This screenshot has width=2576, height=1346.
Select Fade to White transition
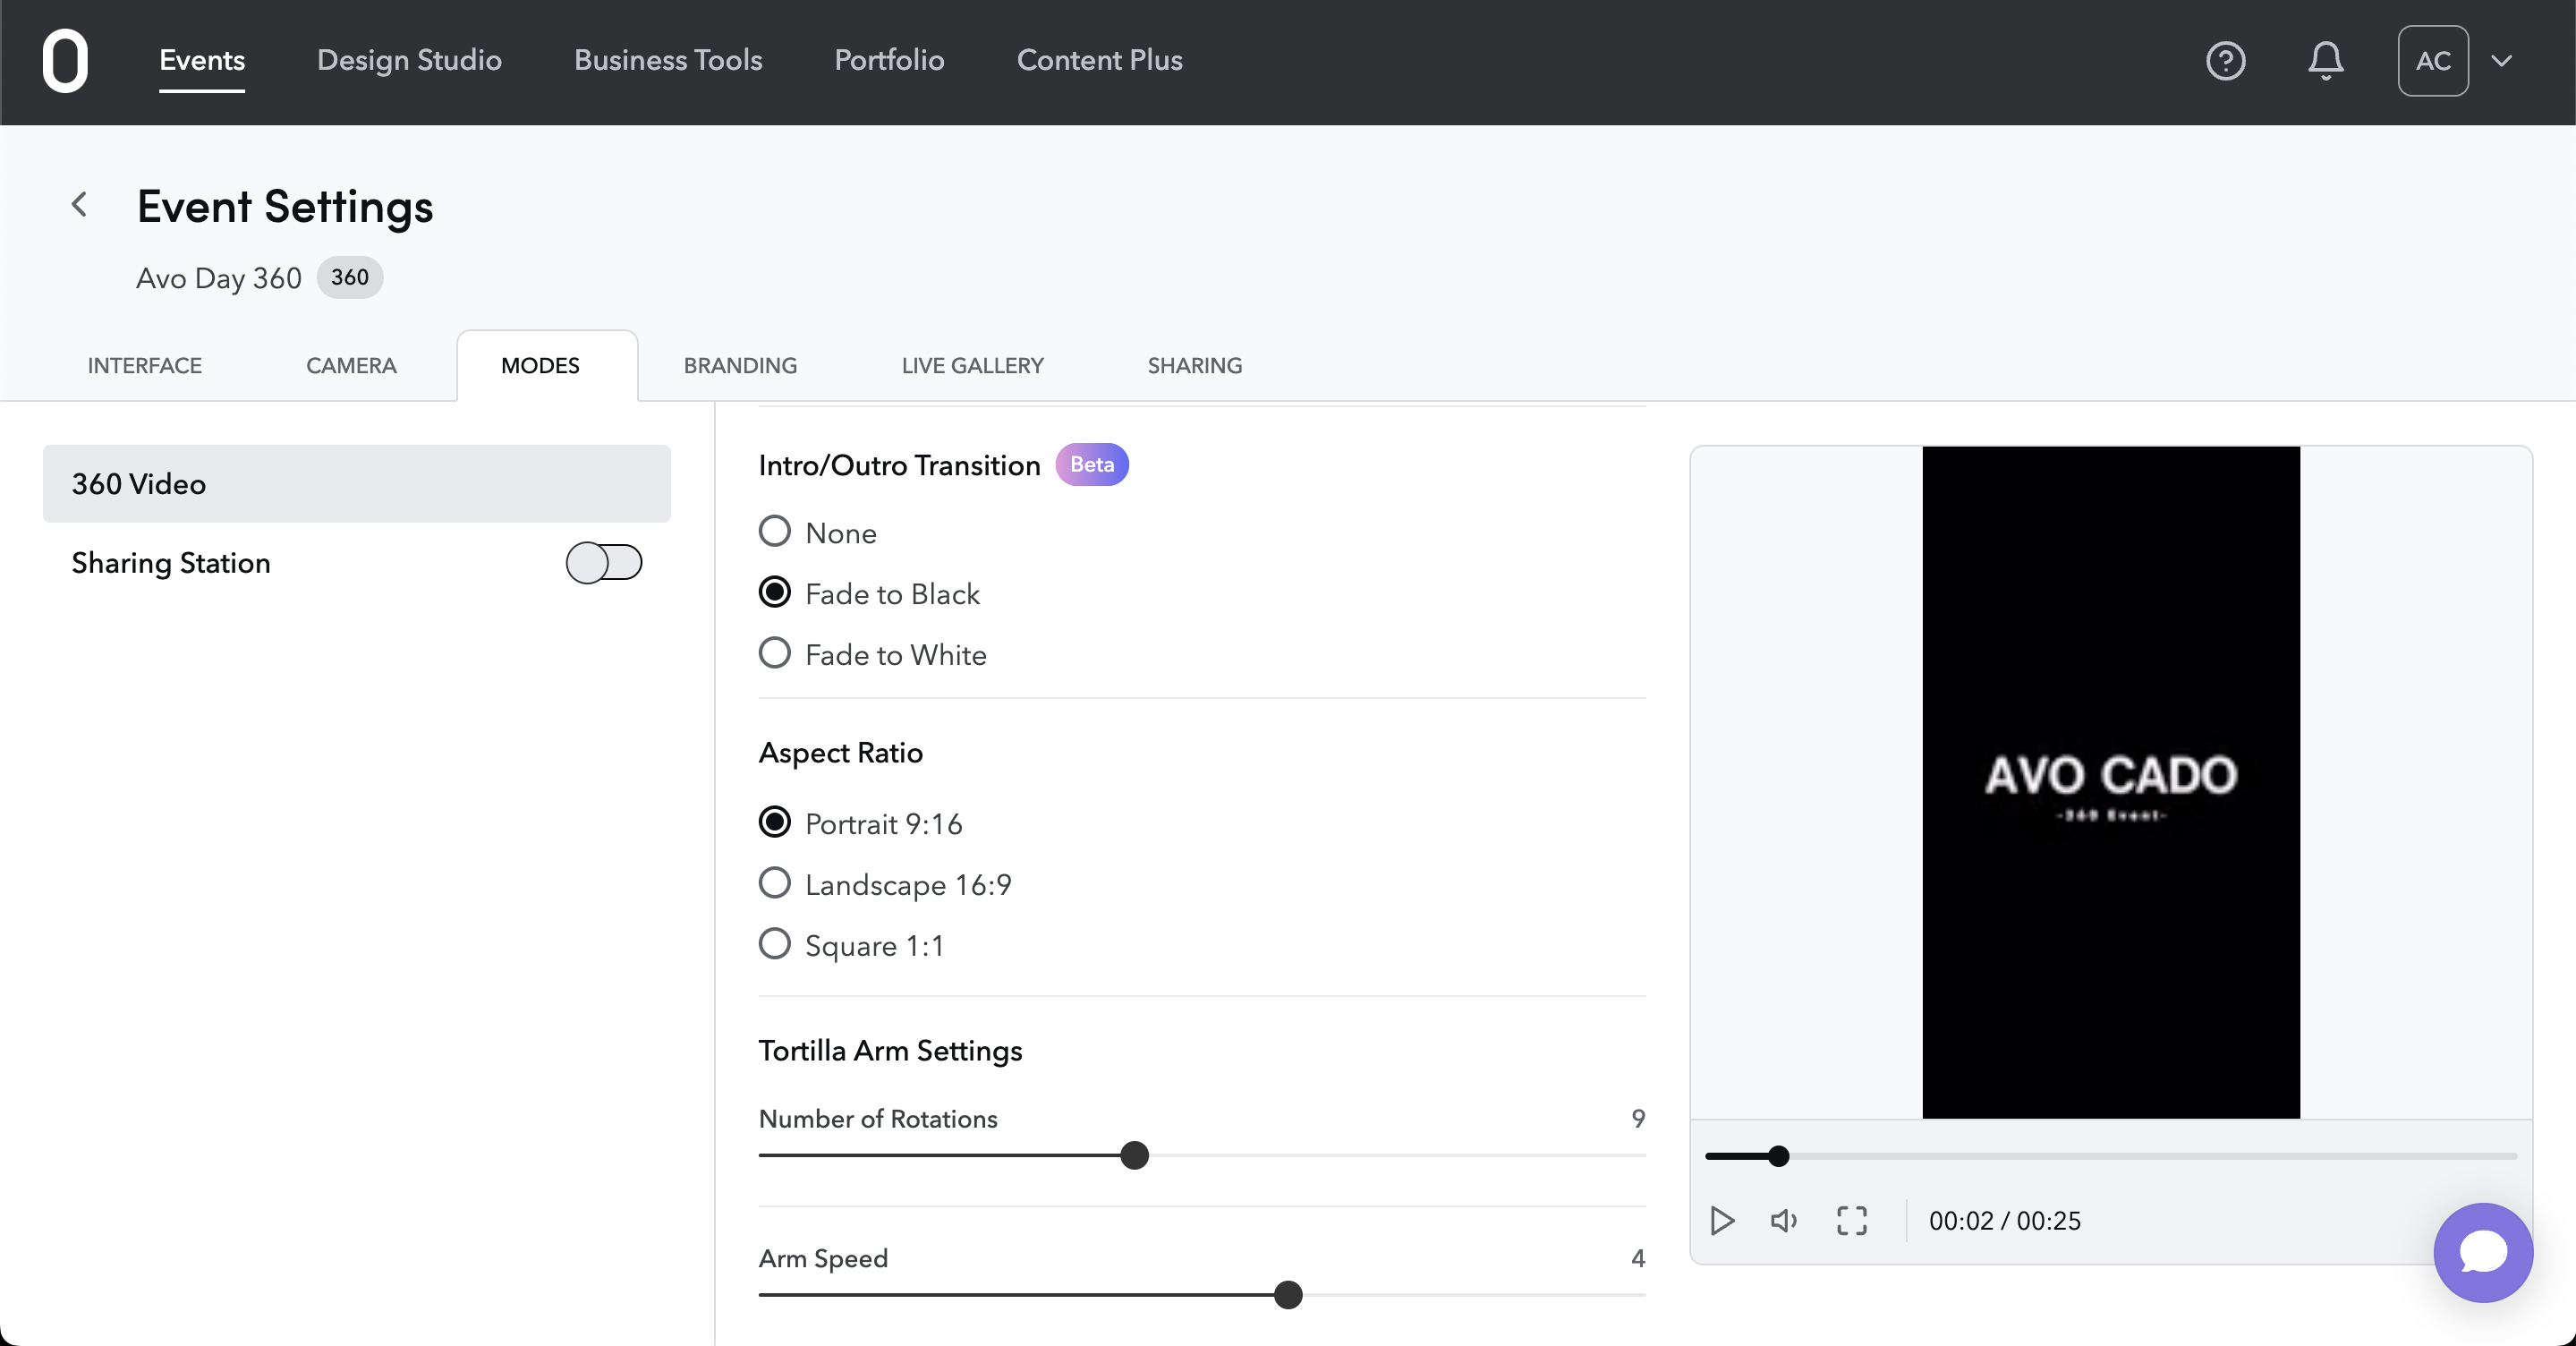point(774,653)
